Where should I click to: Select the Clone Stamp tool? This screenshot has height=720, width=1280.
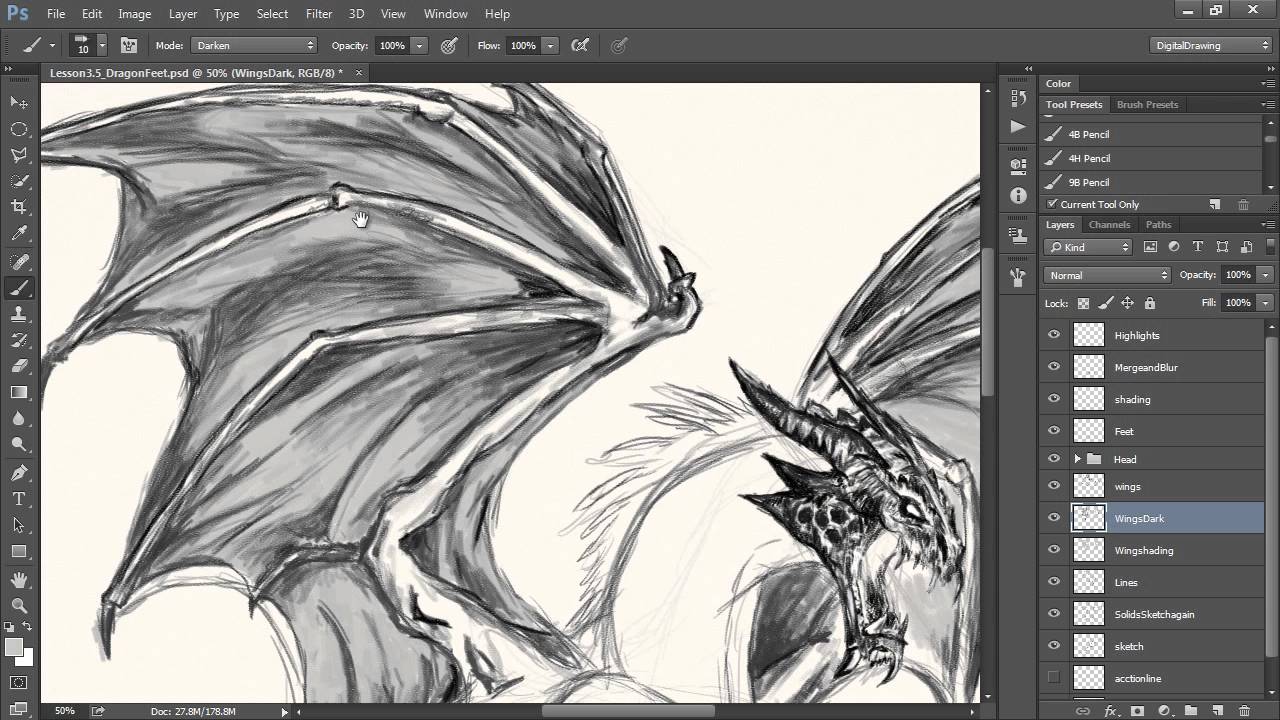point(20,314)
